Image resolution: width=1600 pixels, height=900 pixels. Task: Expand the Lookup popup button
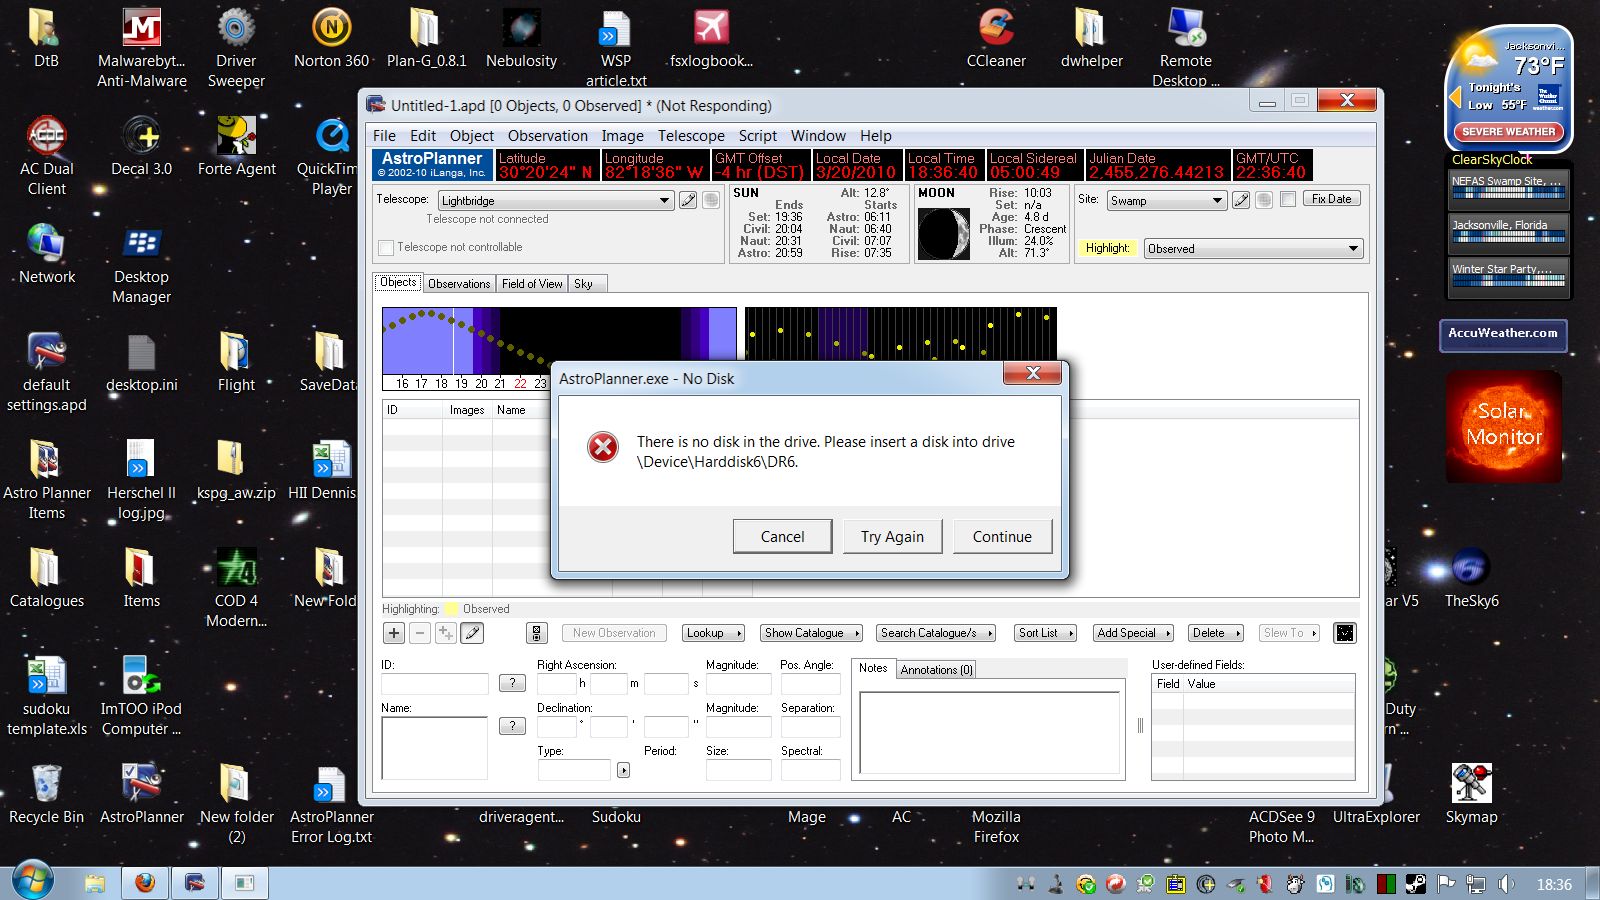(713, 633)
